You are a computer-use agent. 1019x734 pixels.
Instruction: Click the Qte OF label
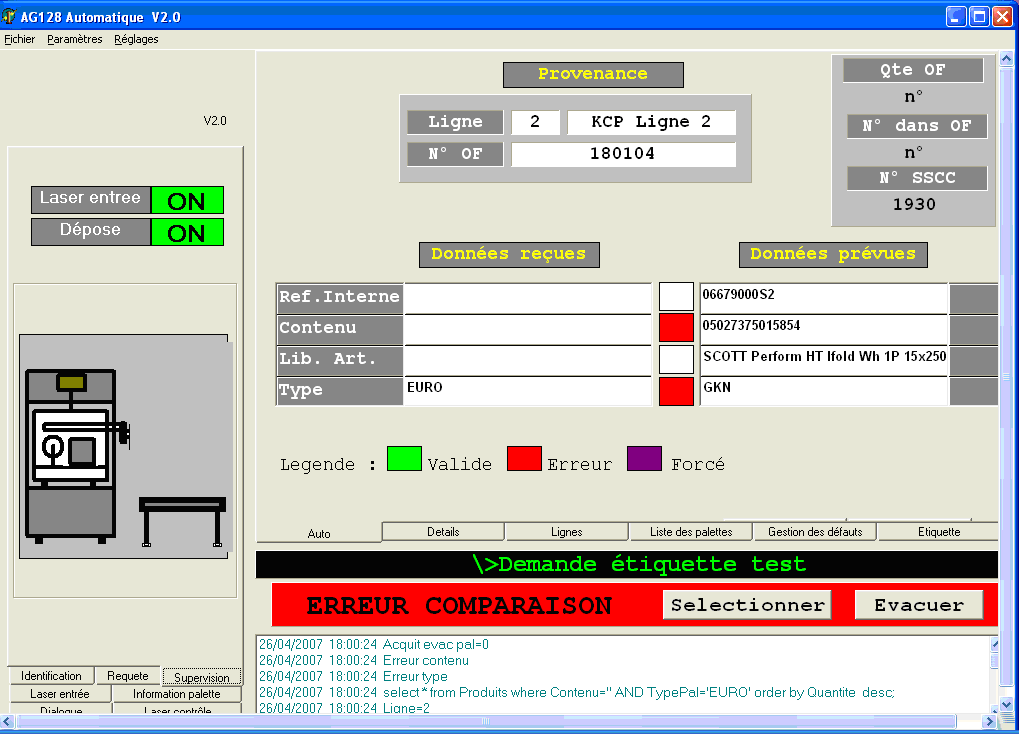pos(912,70)
